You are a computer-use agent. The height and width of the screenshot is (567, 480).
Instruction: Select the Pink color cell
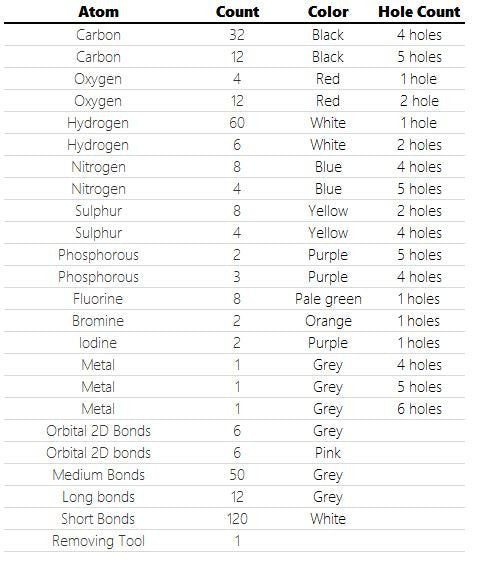[x=328, y=453]
